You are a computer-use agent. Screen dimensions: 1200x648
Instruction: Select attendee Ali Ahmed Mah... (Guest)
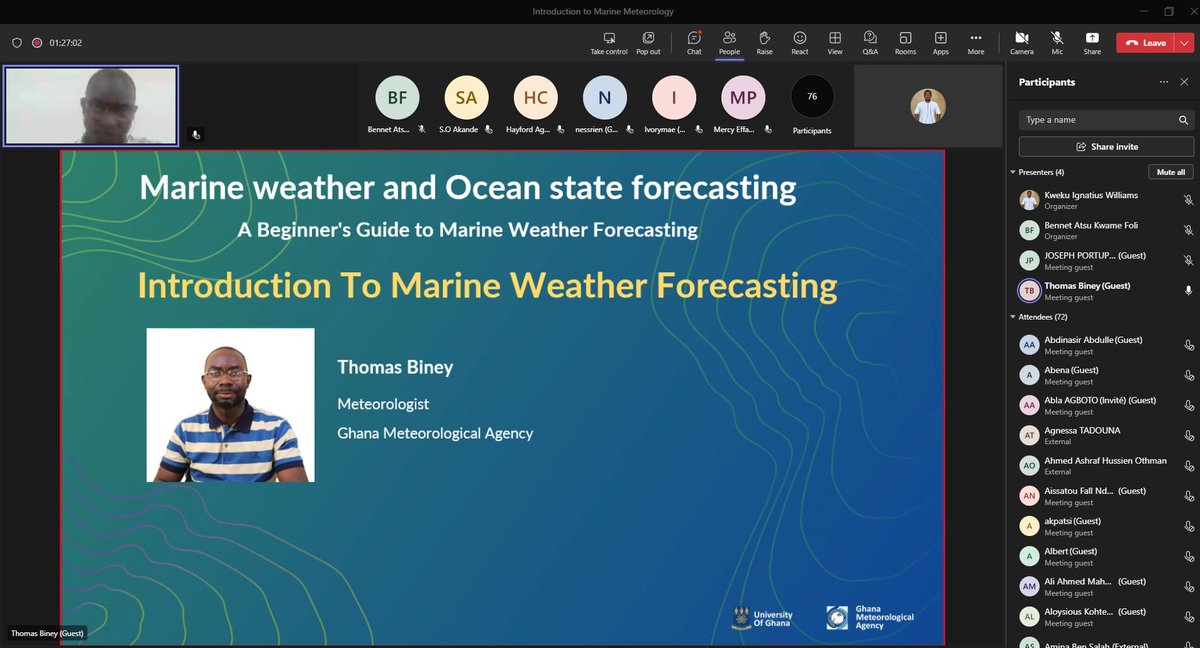pyautogui.click(x=1106, y=586)
